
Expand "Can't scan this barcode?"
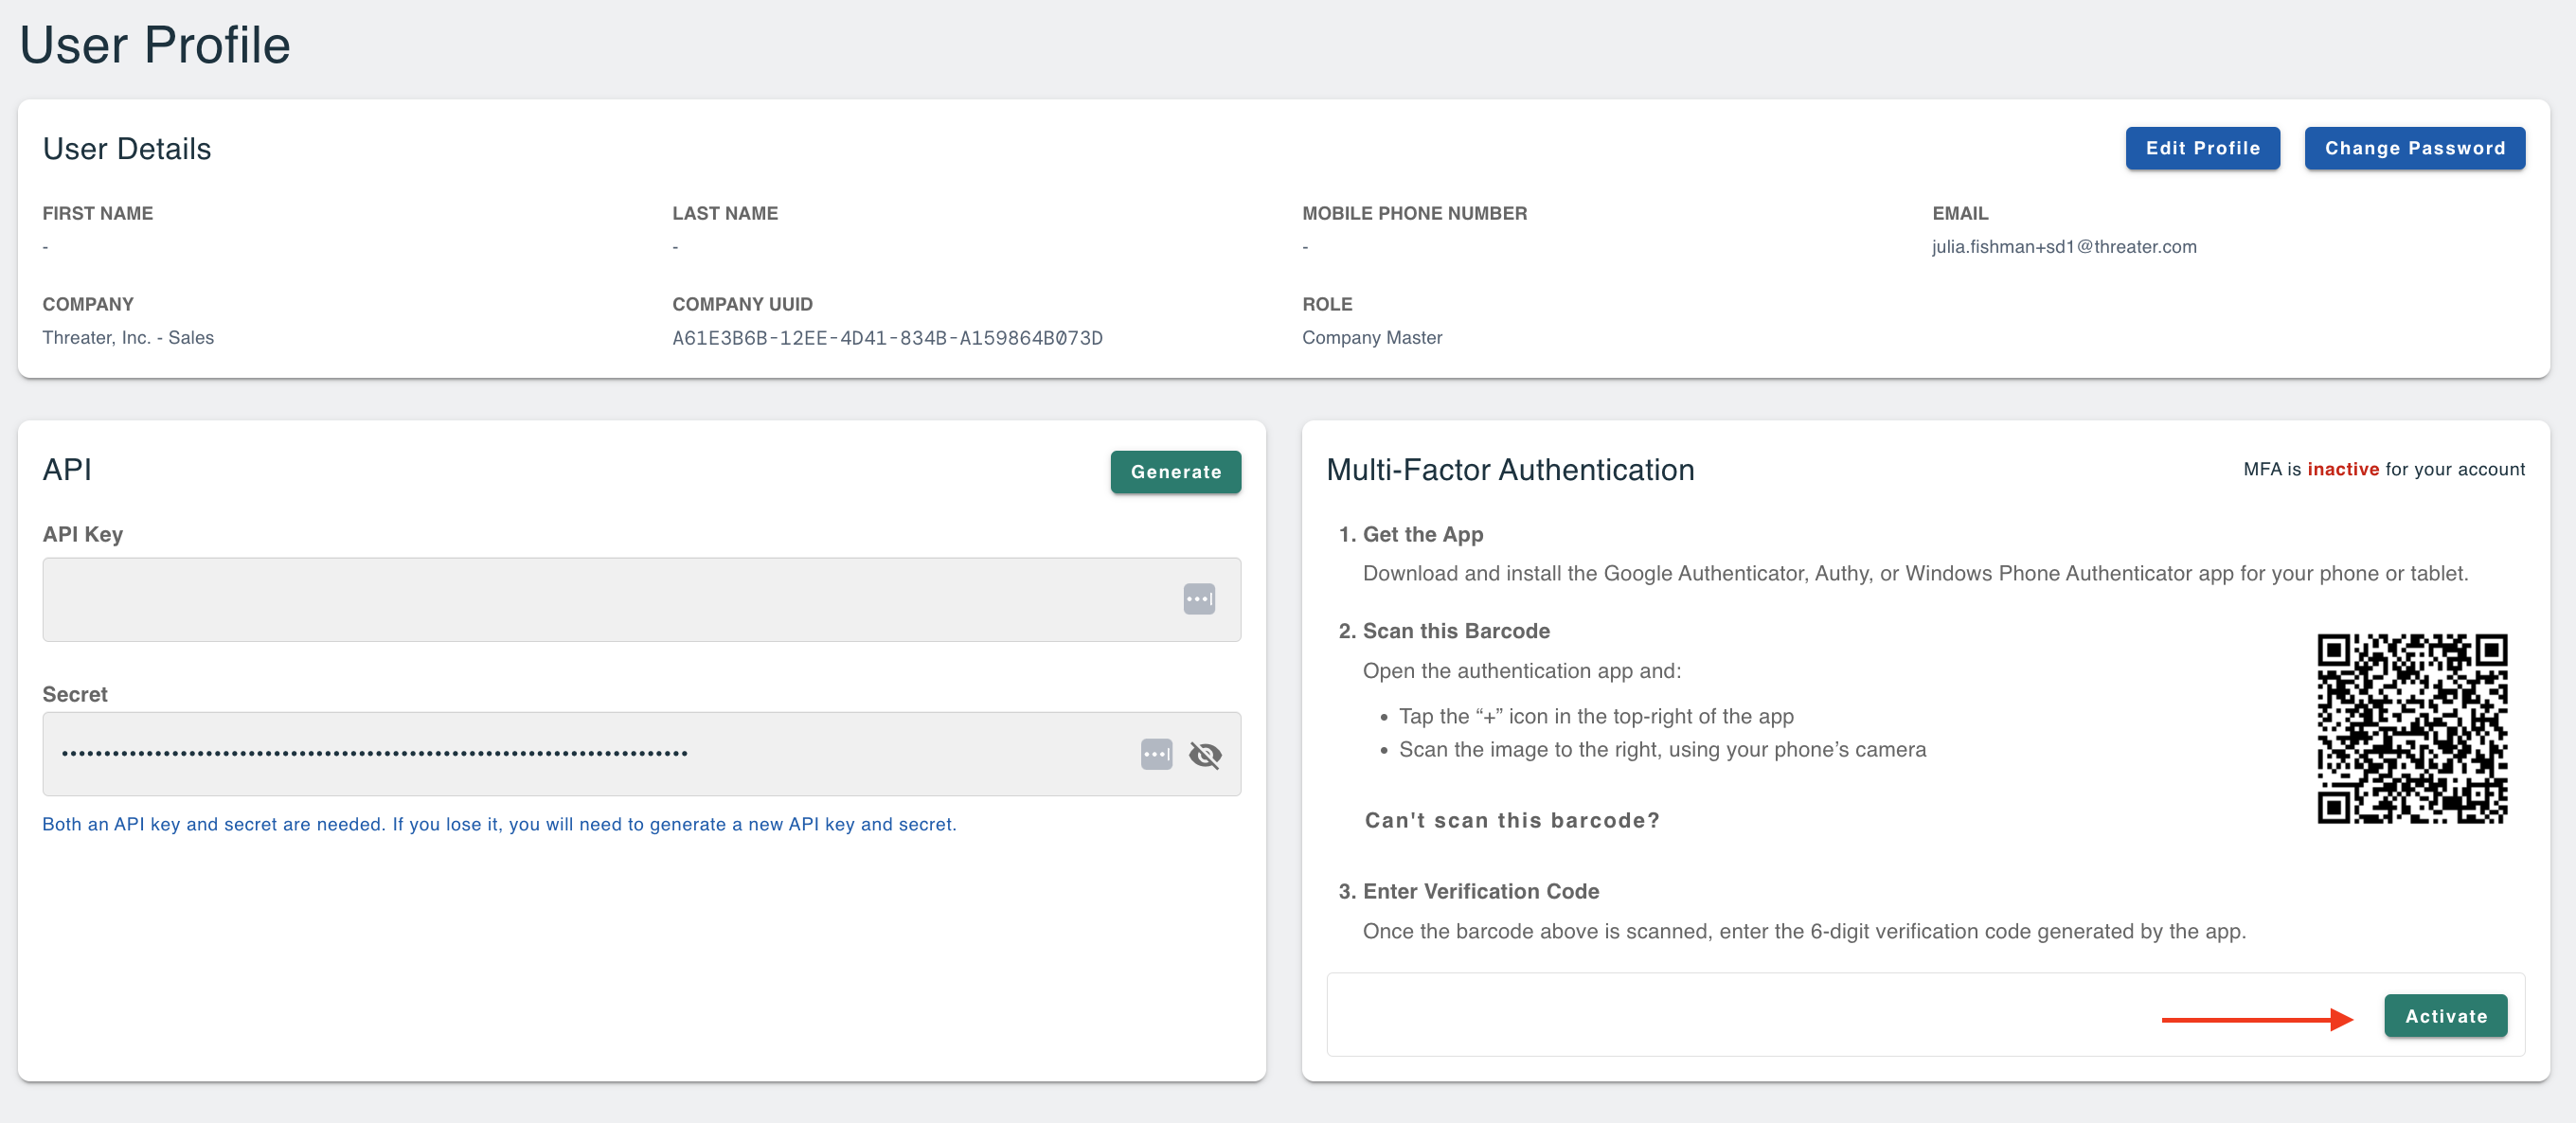tap(1512, 821)
